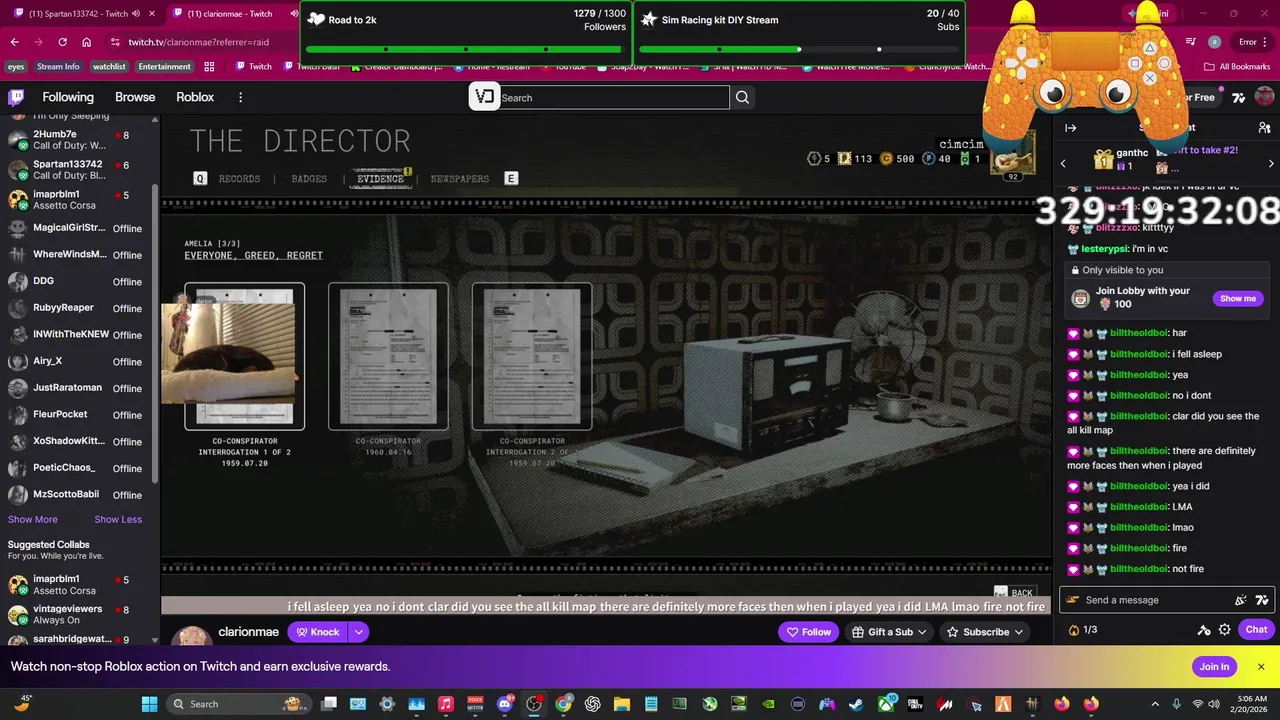Image resolution: width=1280 pixels, height=720 pixels.
Task: Open the watchlist bookmark folder
Action: coord(109,67)
